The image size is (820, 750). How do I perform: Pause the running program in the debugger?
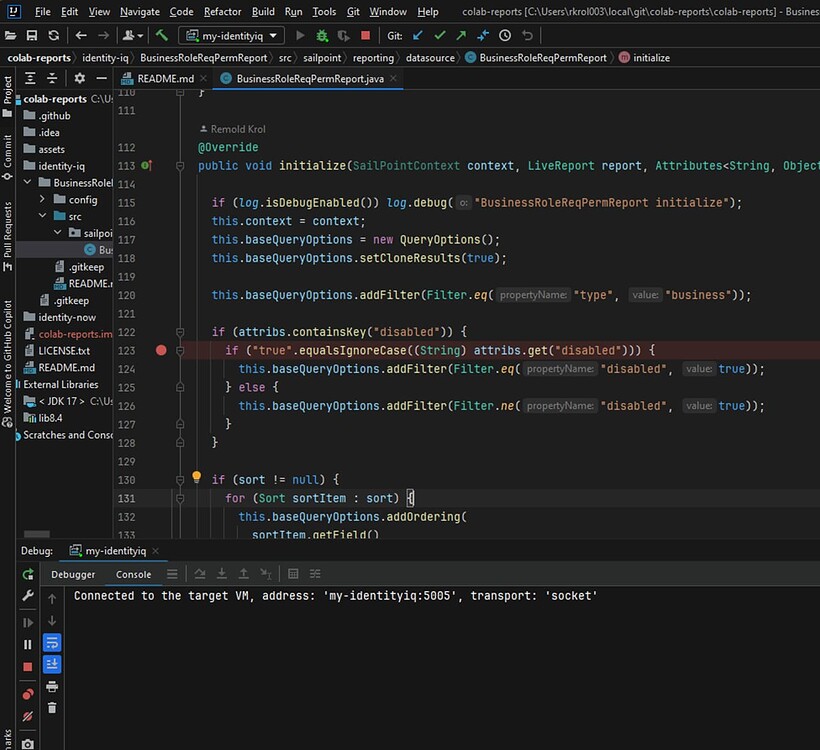[x=29, y=642]
